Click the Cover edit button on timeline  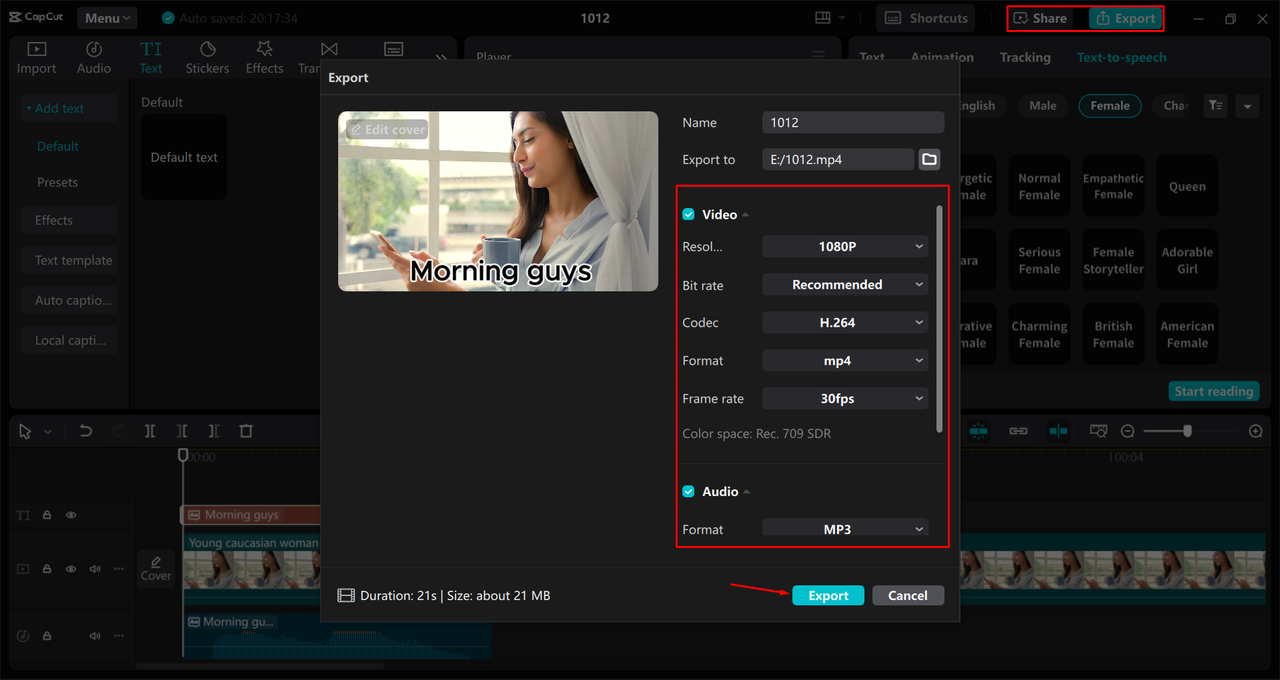156,568
